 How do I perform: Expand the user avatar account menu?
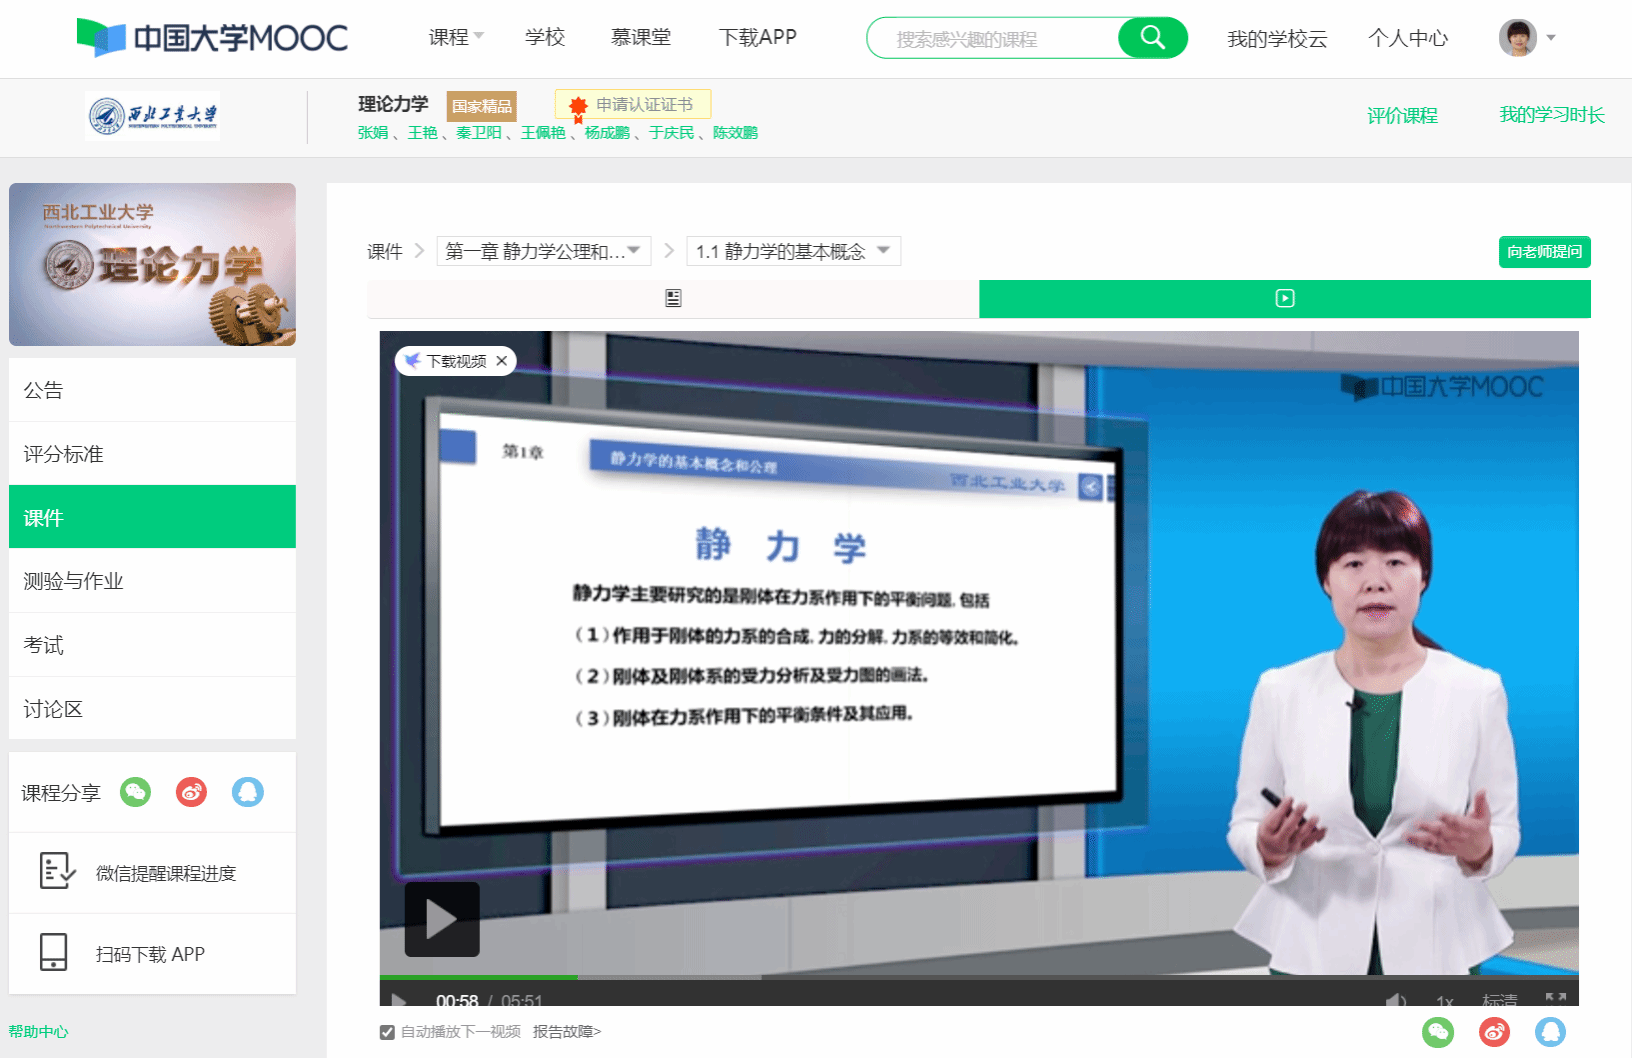pos(1527,38)
